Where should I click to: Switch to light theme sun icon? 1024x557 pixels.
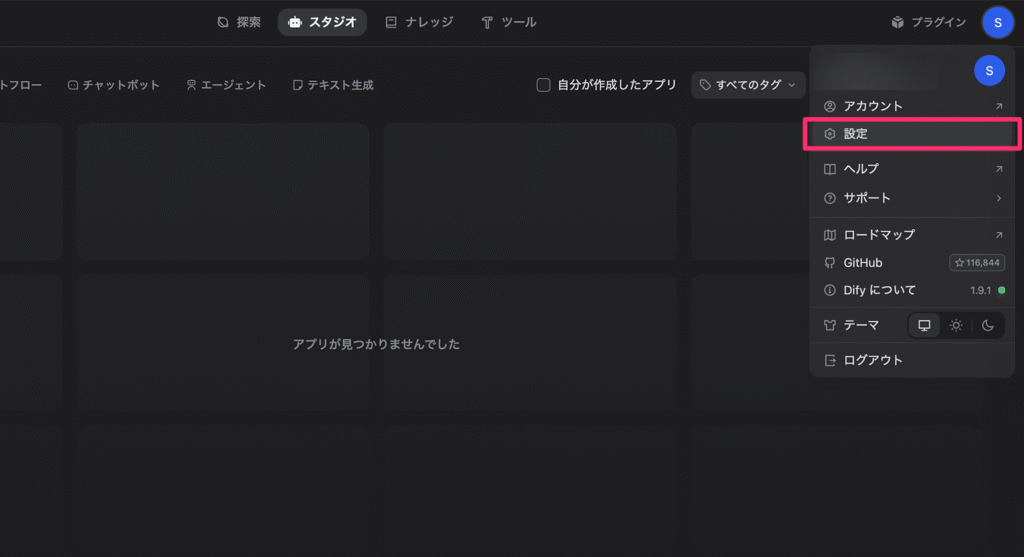[956, 325]
